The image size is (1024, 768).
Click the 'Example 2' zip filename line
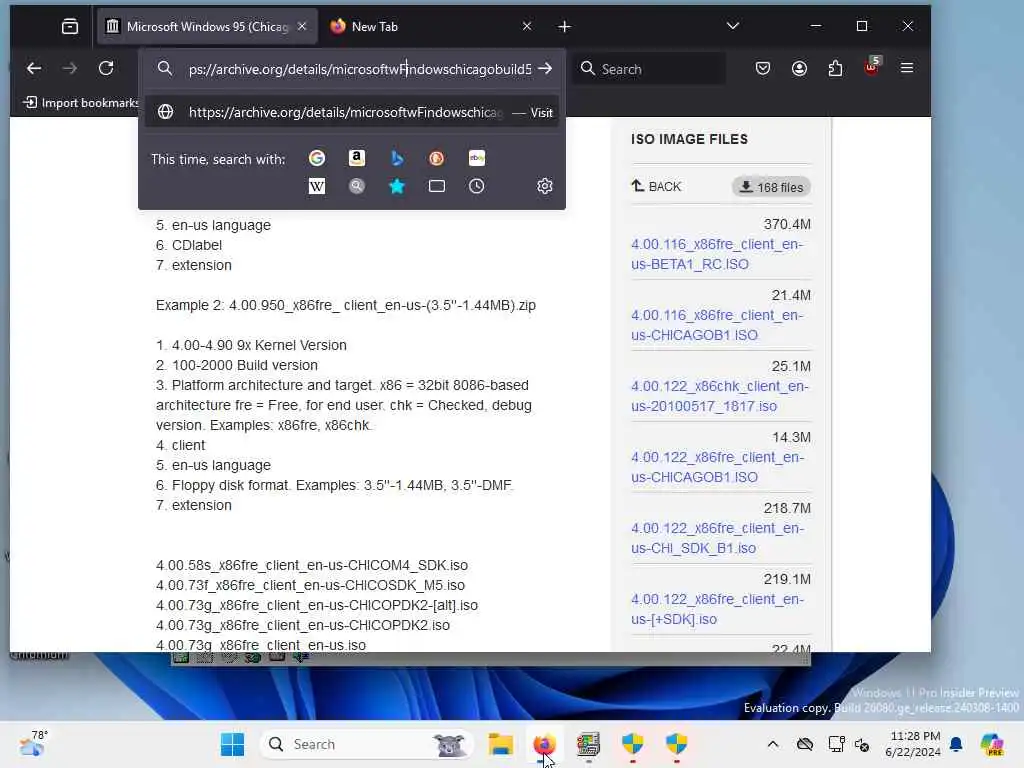(x=345, y=305)
